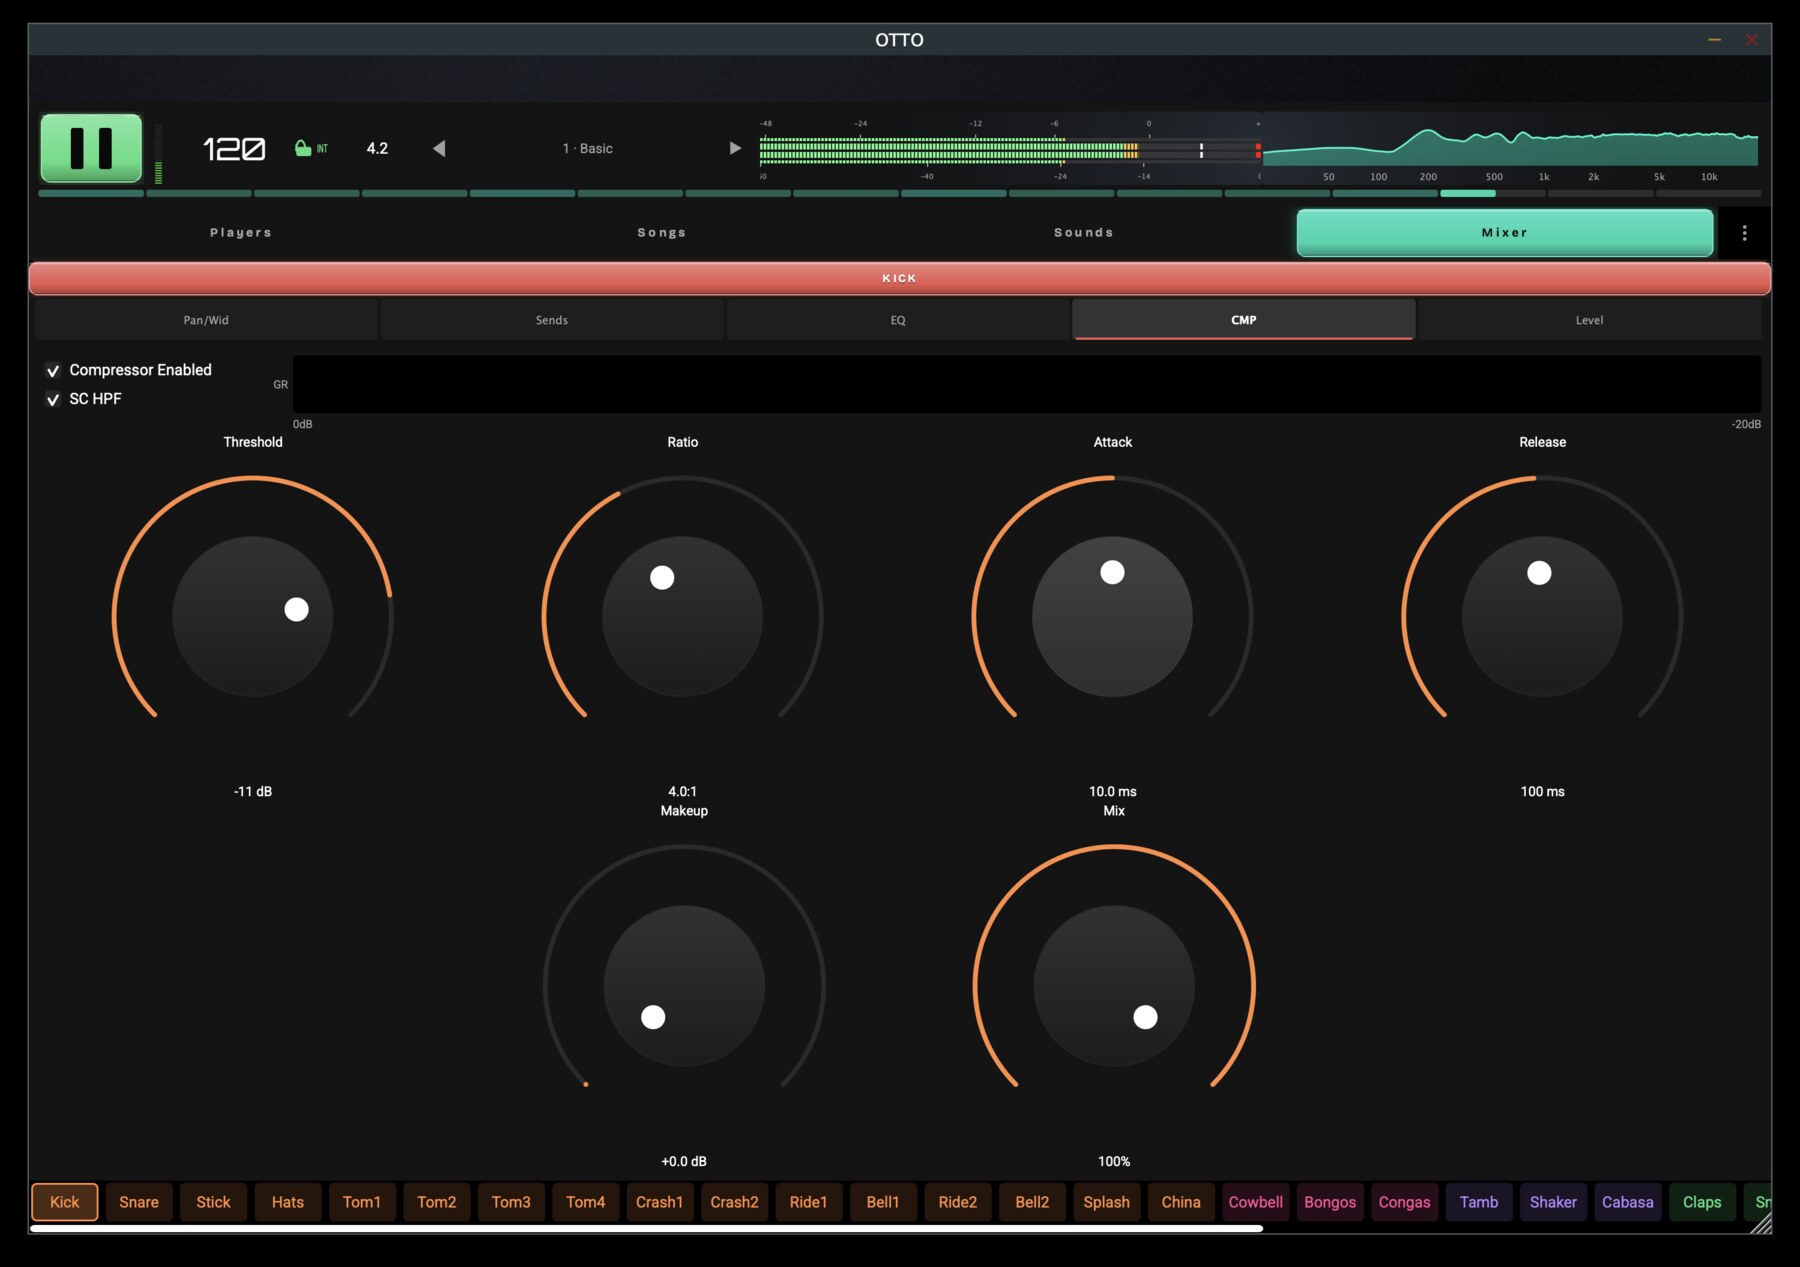Select the Kick channel button
Image resolution: width=1800 pixels, height=1267 pixels.
[65, 1202]
